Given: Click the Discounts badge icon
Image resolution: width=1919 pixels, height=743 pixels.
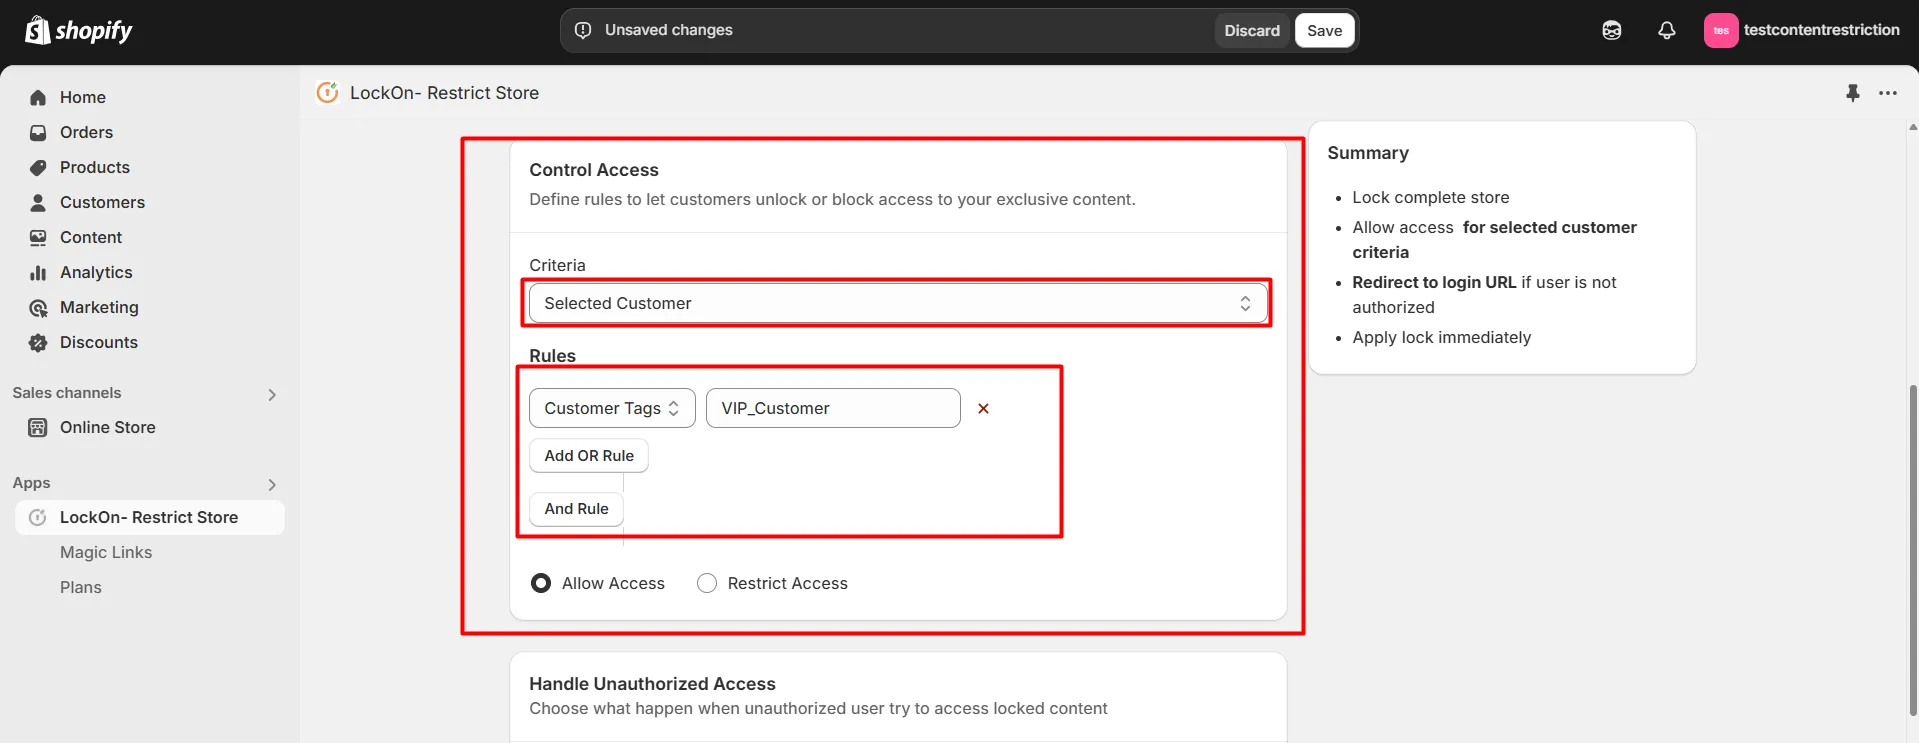Looking at the screenshot, I should 38,342.
